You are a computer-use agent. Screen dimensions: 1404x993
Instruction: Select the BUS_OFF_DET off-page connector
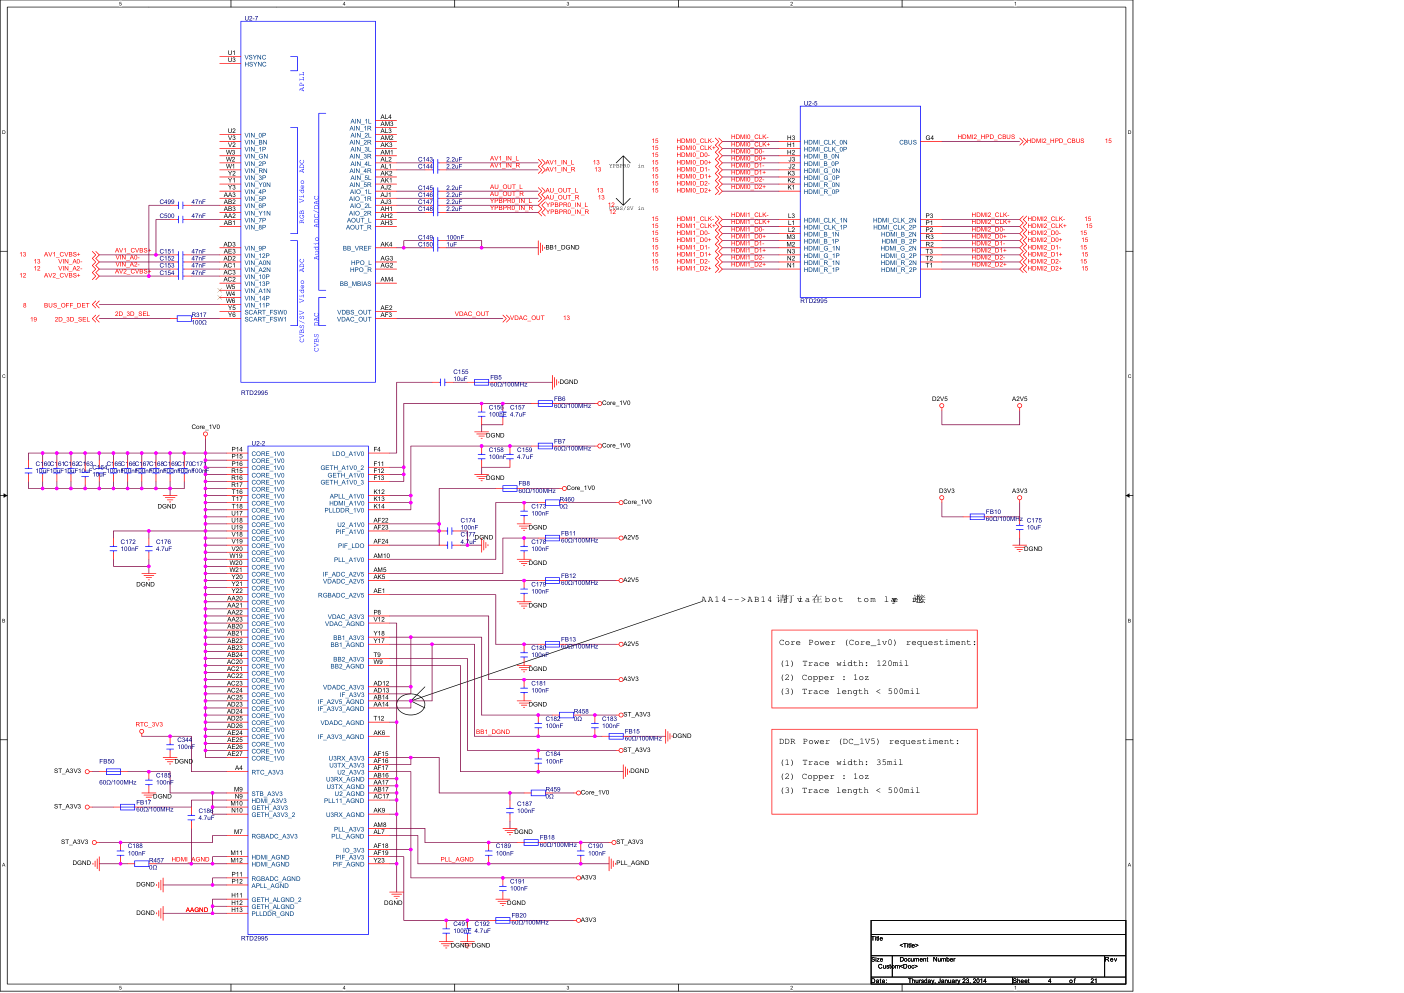(67, 305)
